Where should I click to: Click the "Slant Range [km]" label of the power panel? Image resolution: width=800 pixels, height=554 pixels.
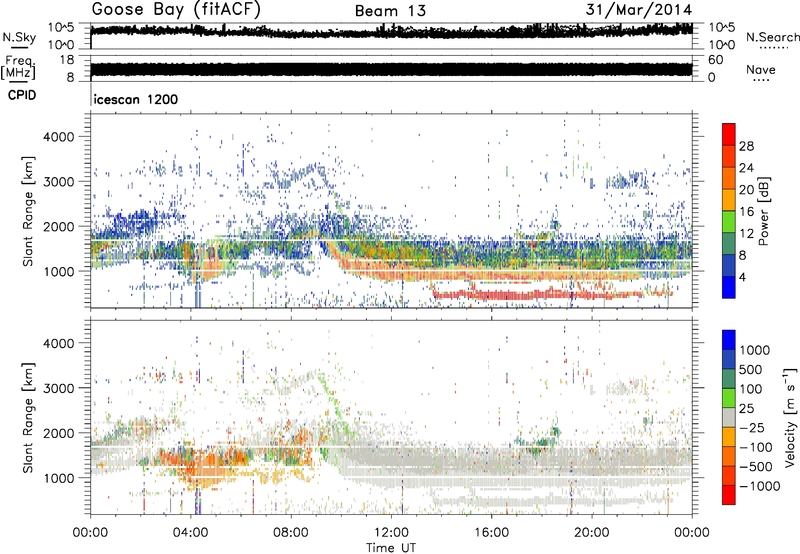pyautogui.click(x=28, y=211)
